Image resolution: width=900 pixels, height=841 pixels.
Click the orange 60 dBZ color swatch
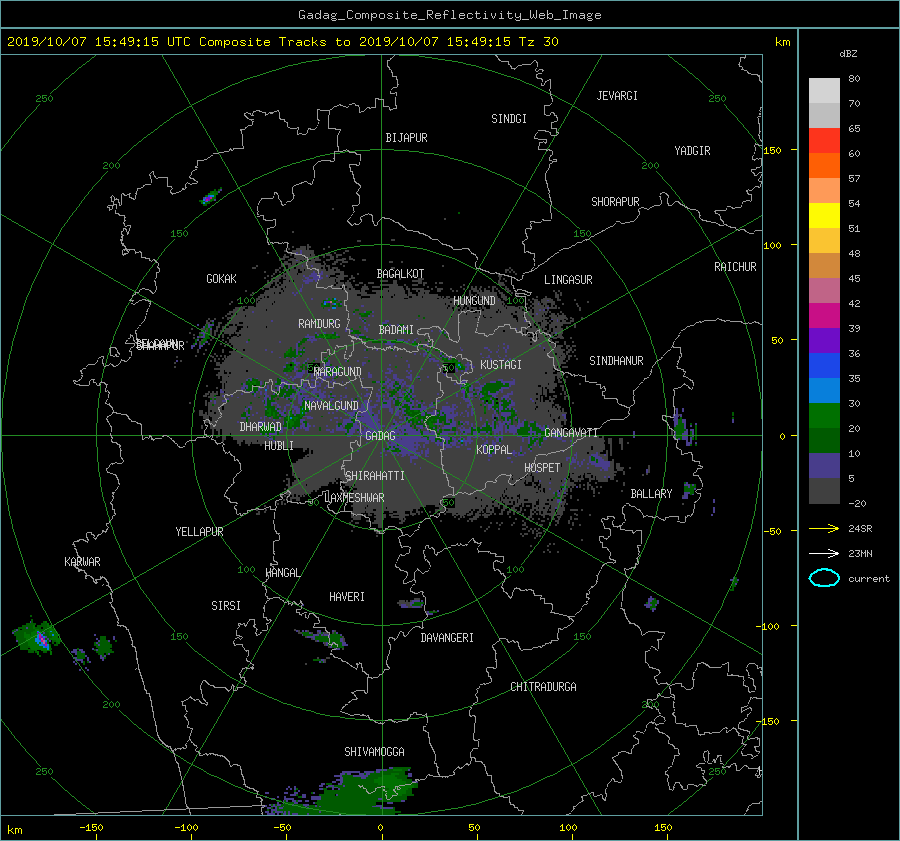pos(824,166)
